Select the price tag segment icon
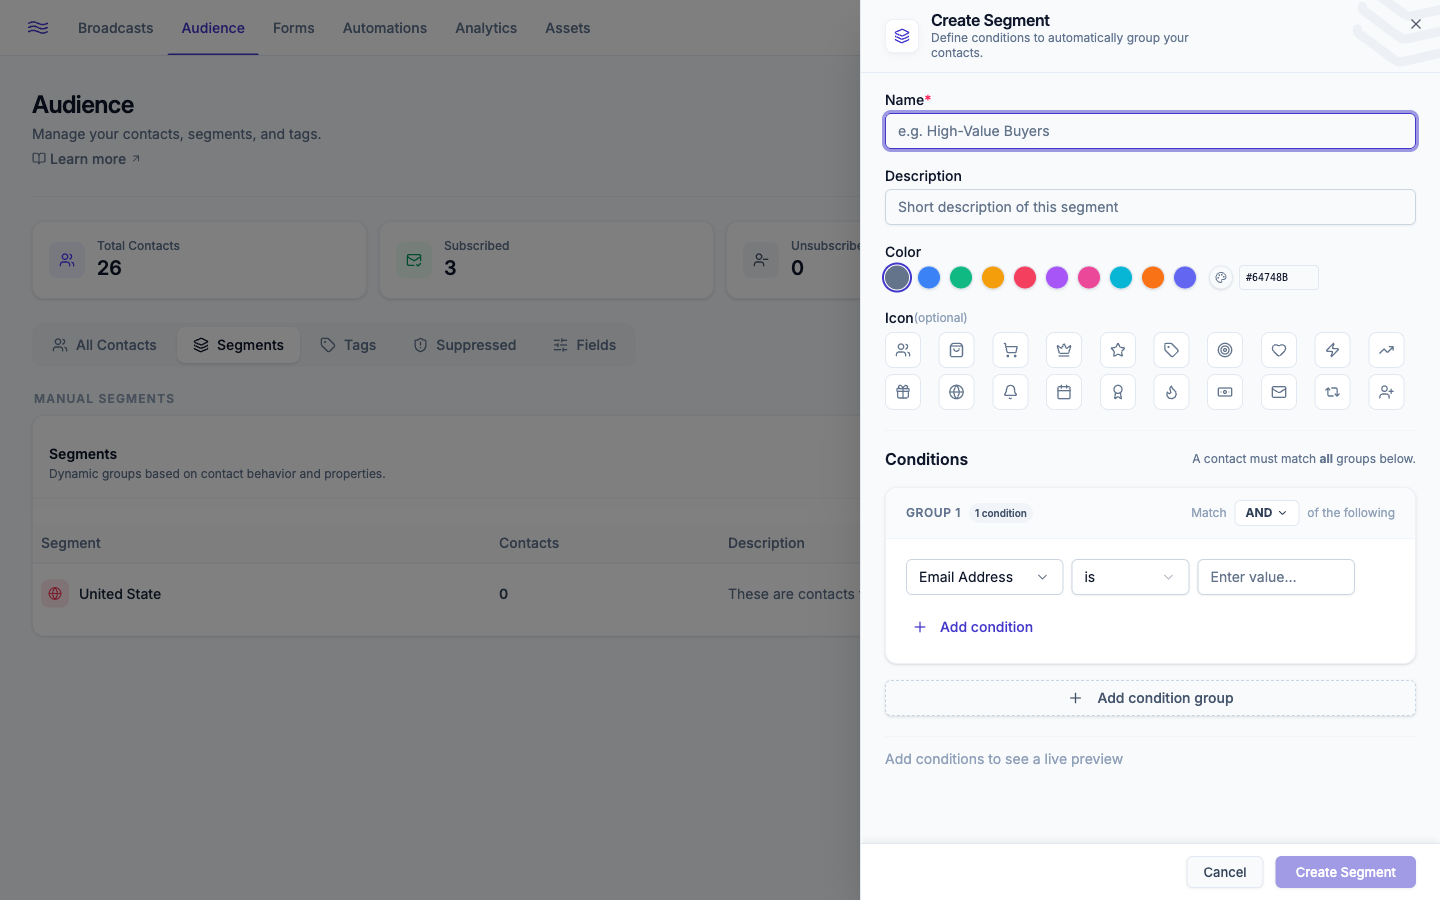The image size is (1440, 900). pos(1171,350)
